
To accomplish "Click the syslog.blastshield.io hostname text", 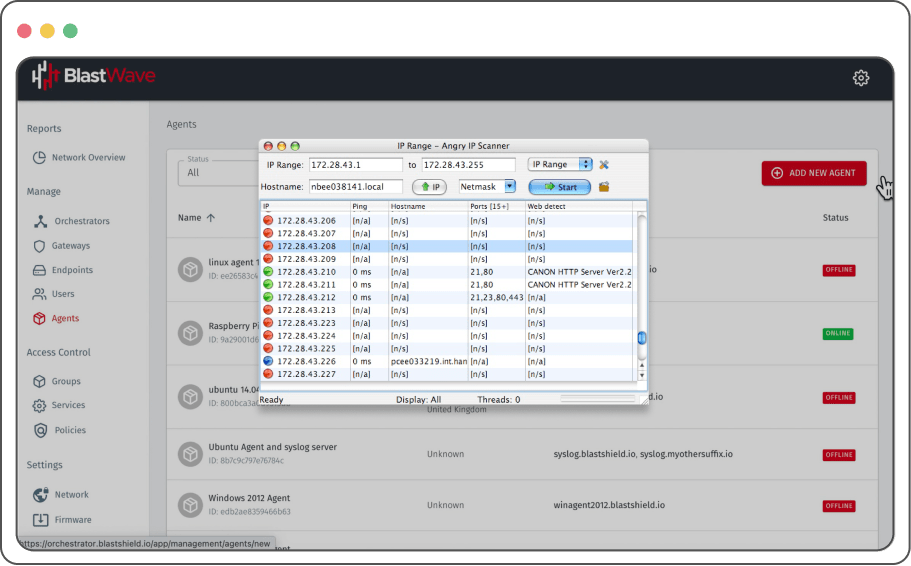I will 594,454.
